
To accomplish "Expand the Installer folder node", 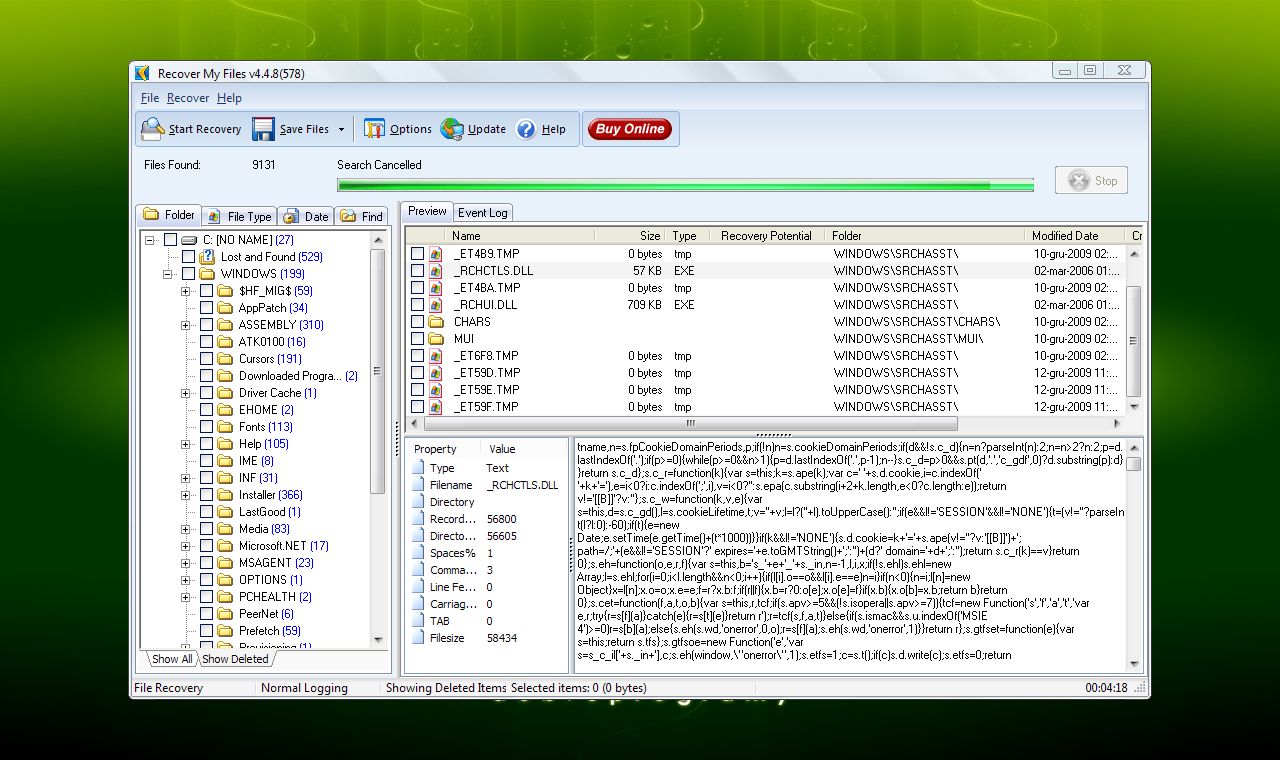I will click(186, 495).
